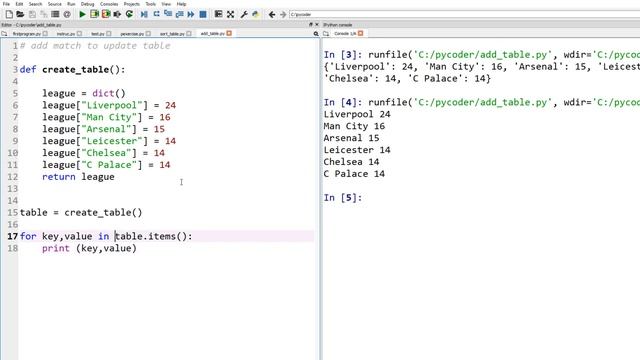Click 'C Palace 14' console output line
Image resolution: width=640 pixels, height=360 pixels.
354,174
